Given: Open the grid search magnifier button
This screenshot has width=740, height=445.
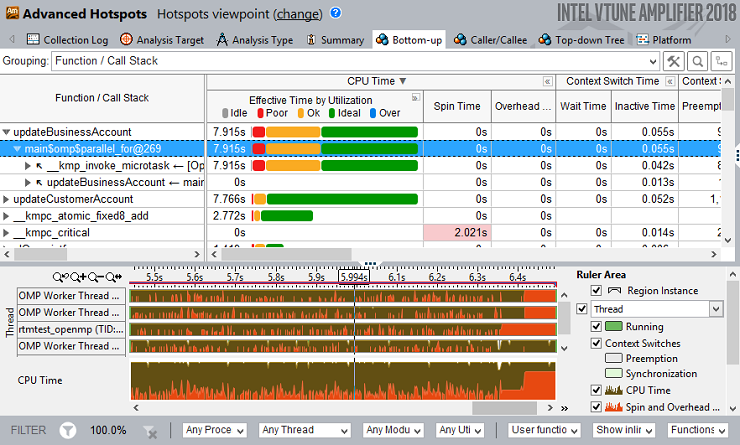Looking at the screenshot, I should tap(696, 61).
